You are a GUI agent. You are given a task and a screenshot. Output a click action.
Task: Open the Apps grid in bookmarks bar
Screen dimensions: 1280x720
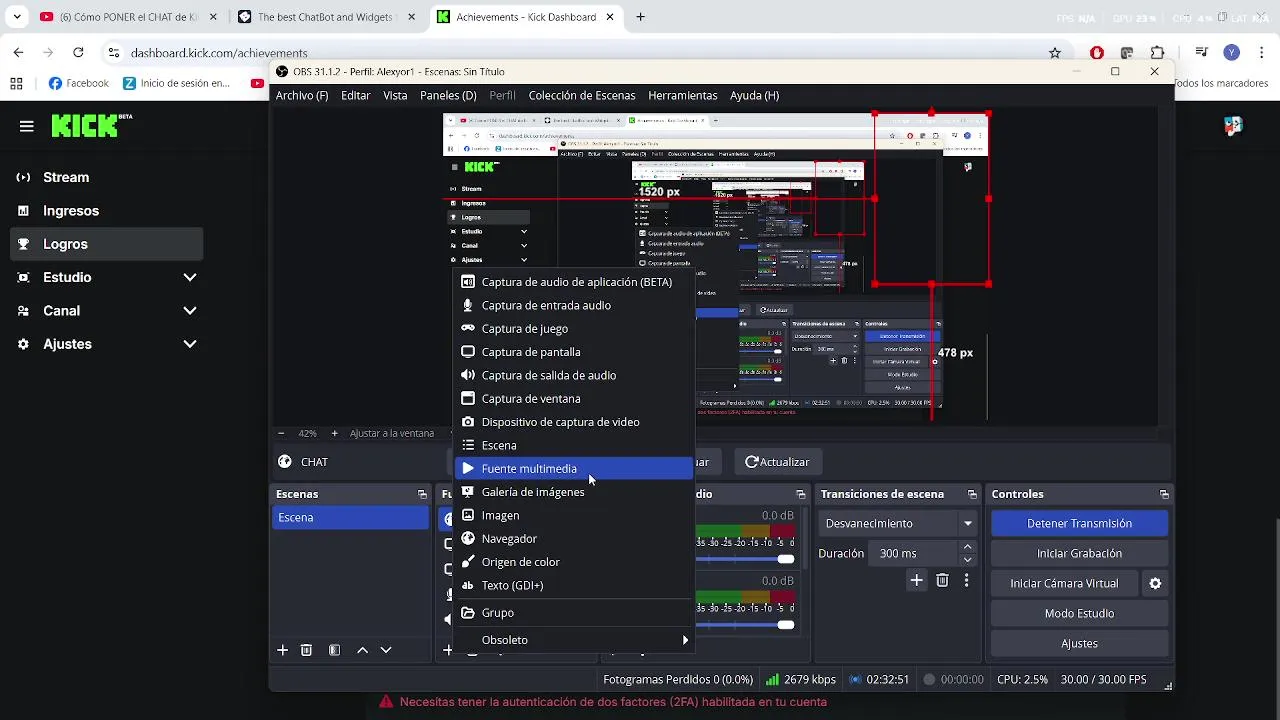pos(16,84)
